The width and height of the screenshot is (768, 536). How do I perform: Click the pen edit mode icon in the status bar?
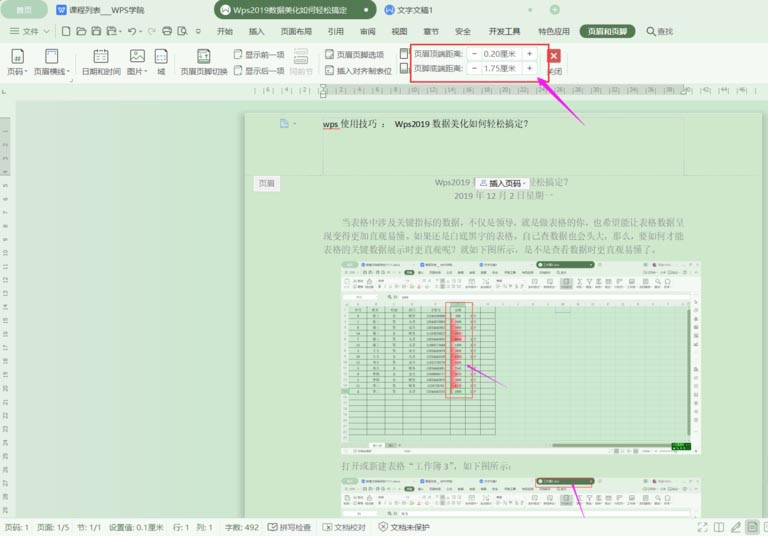pos(736,527)
